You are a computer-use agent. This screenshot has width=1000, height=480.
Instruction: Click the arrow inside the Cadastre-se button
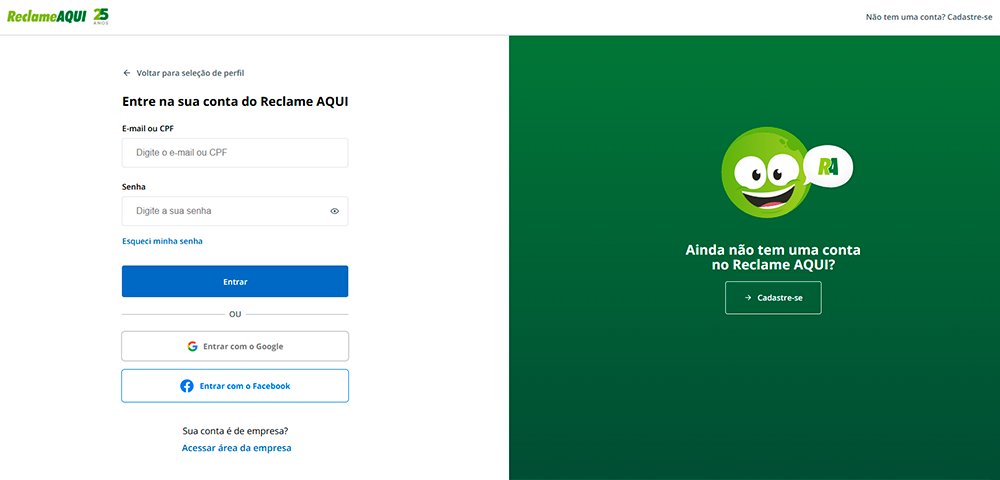click(x=747, y=298)
